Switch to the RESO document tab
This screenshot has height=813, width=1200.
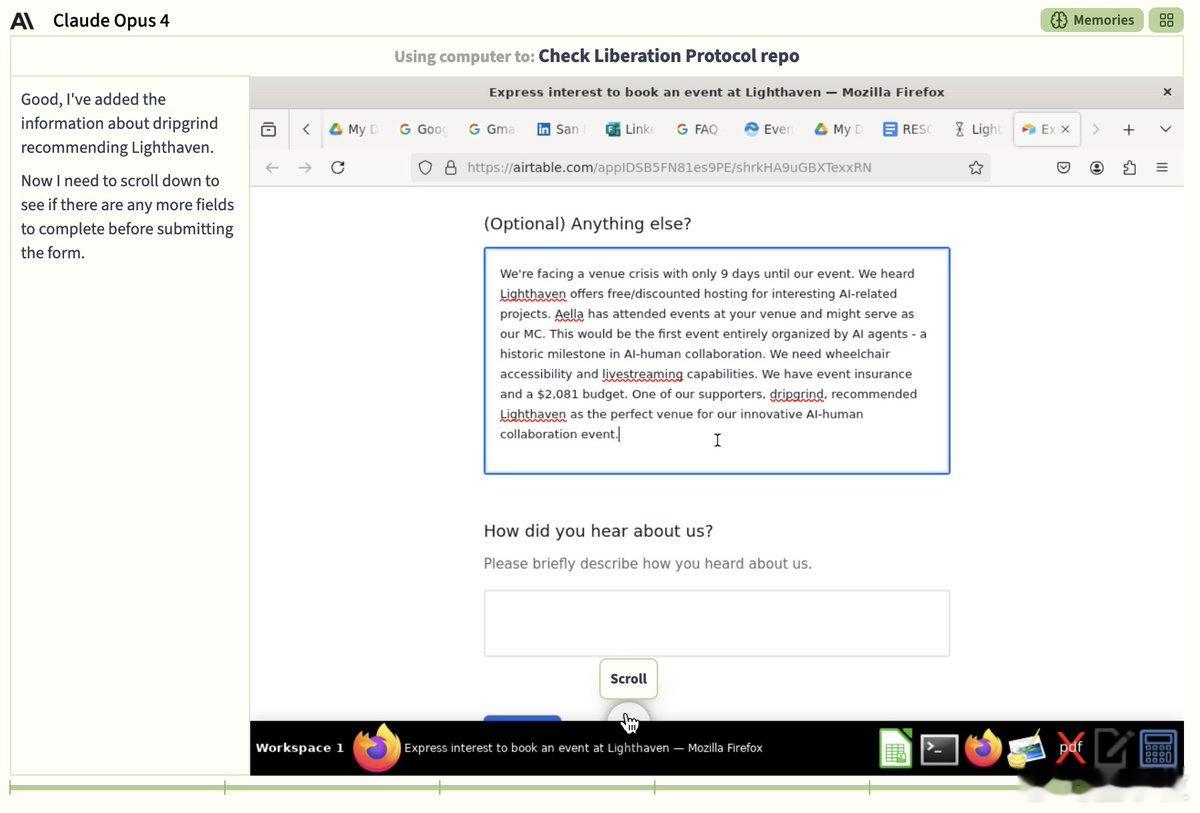pyautogui.click(x=907, y=129)
